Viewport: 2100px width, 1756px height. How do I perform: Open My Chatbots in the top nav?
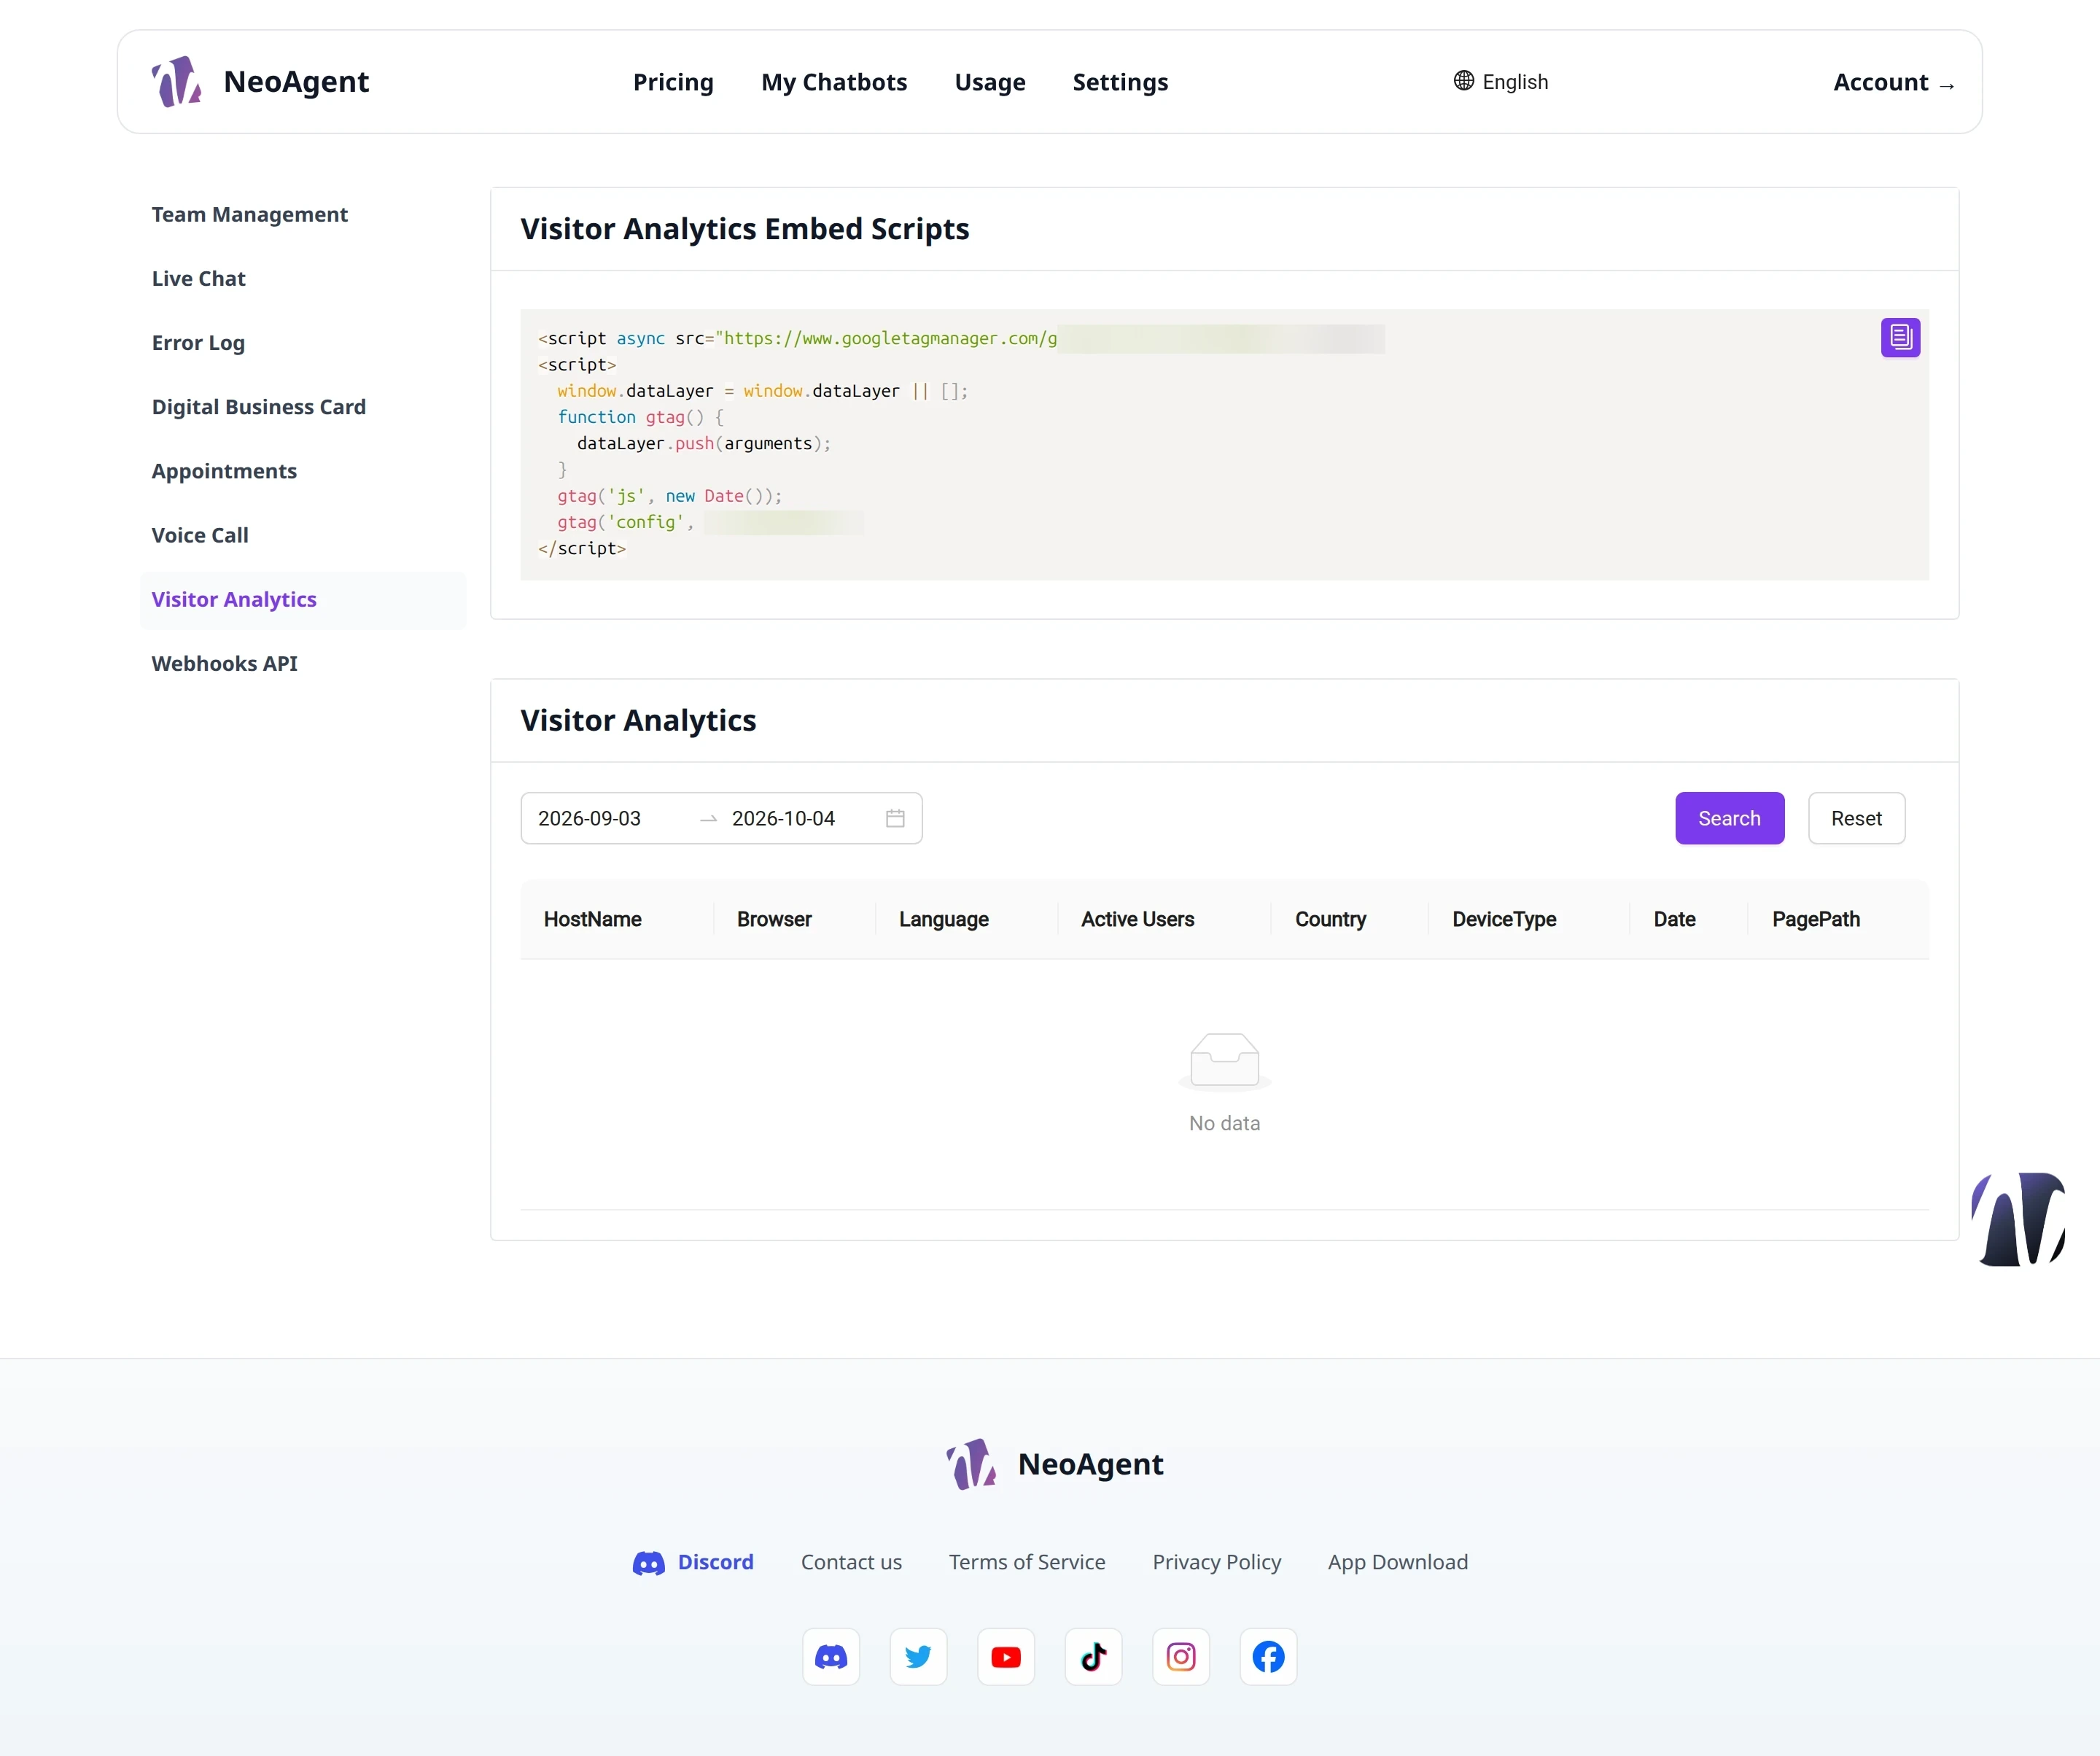point(834,82)
